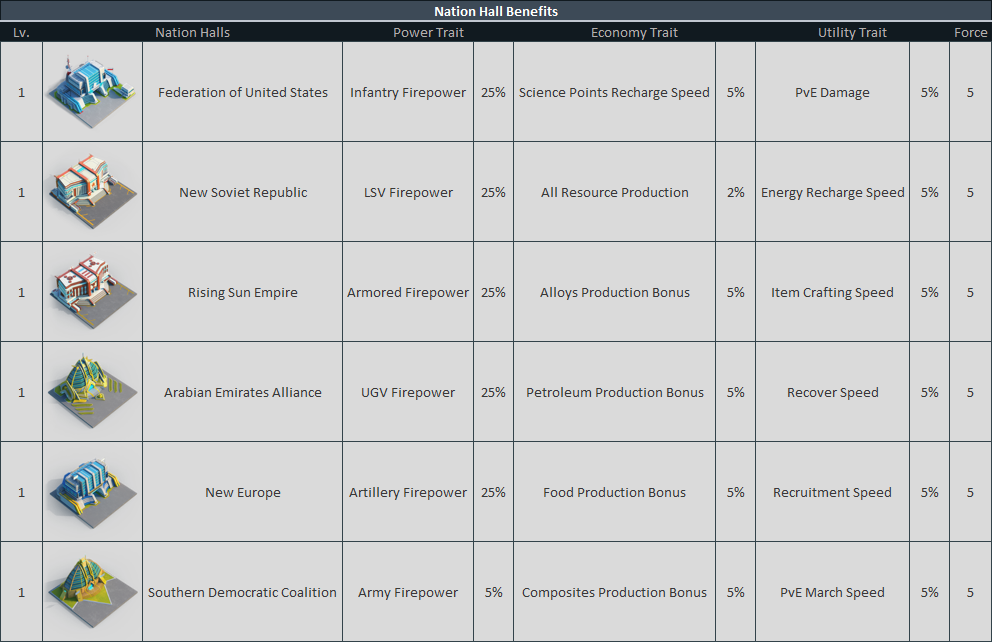Click the Artillery Firepower cell
Image resolution: width=992 pixels, height=642 pixels.
coord(408,492)
